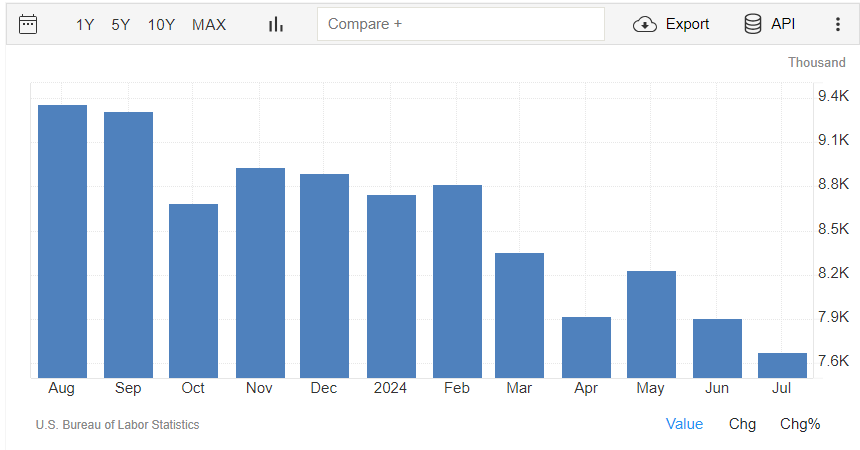
Task: Click the 'Aug' x-axis label
Action: click(61, 389)
